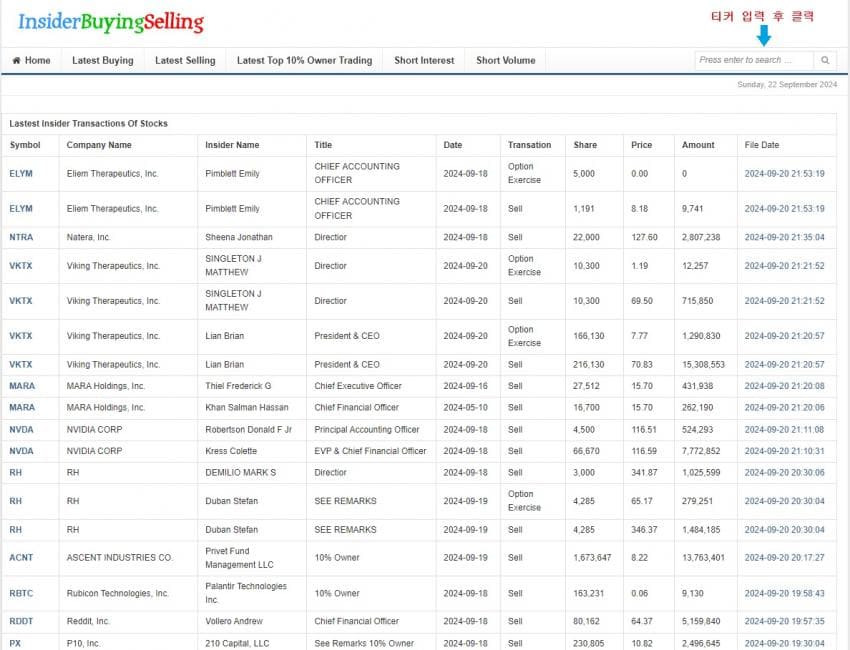Image resolution: width=850 pixels, height=650 pixels.
Task: Open ACNT symbol link
Action: pos(21,557)
